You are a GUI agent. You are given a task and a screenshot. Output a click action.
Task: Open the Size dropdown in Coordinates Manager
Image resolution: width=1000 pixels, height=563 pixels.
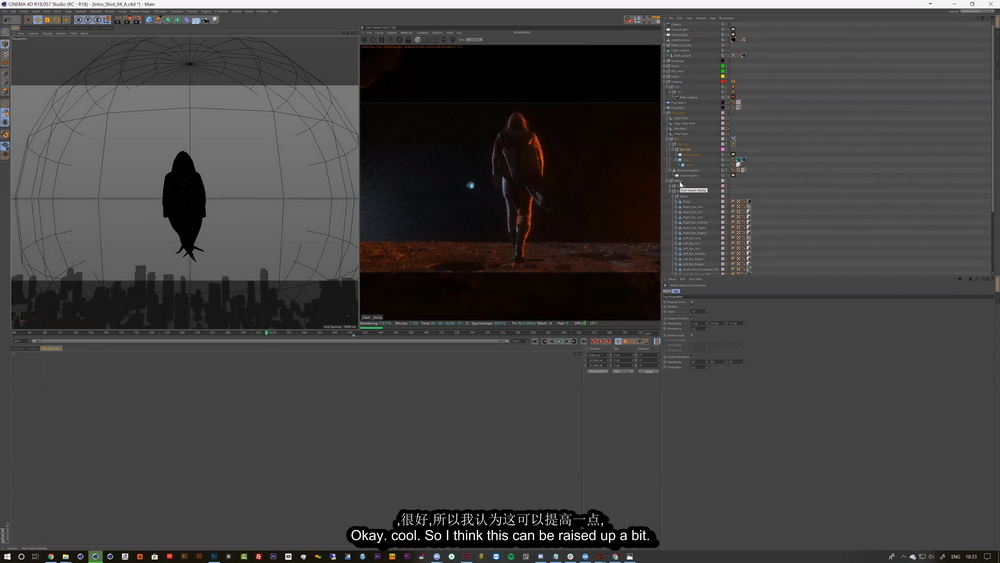pyautogui.click(x=622, y=371)
